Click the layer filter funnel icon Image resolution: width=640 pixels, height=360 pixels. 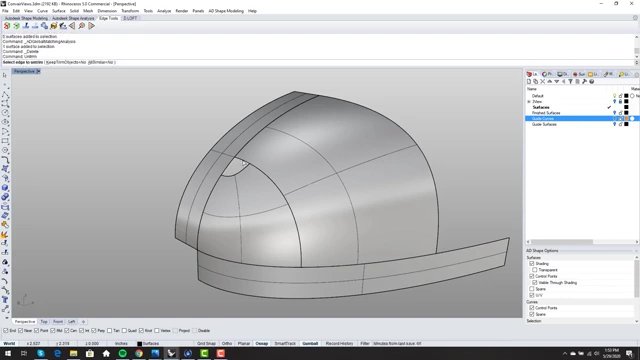coord(571,82)
